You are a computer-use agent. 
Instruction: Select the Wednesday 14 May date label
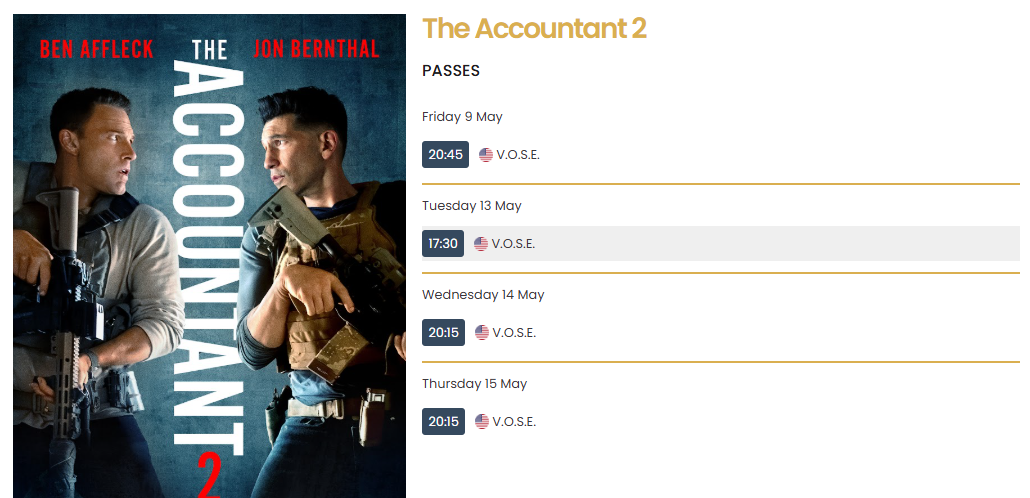point(483,295)
